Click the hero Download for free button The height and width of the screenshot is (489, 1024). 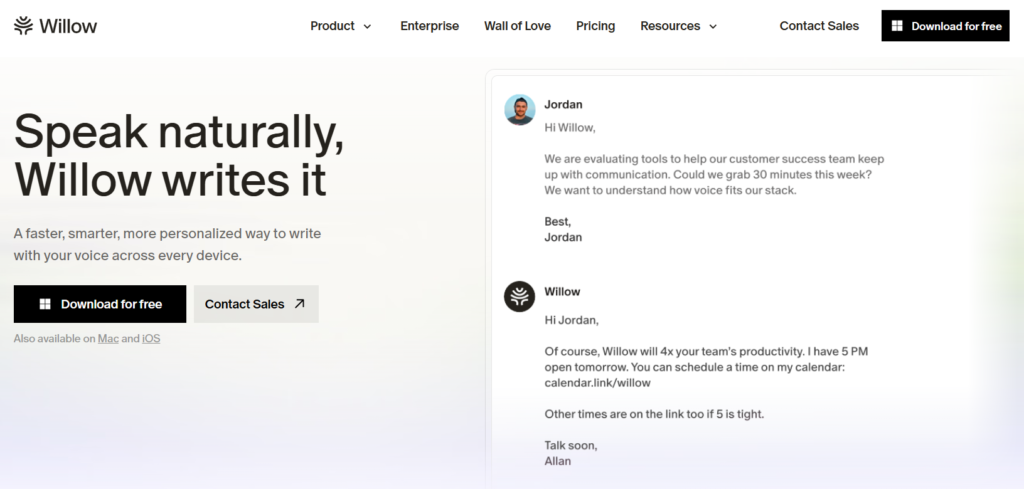tap(100, 304)
